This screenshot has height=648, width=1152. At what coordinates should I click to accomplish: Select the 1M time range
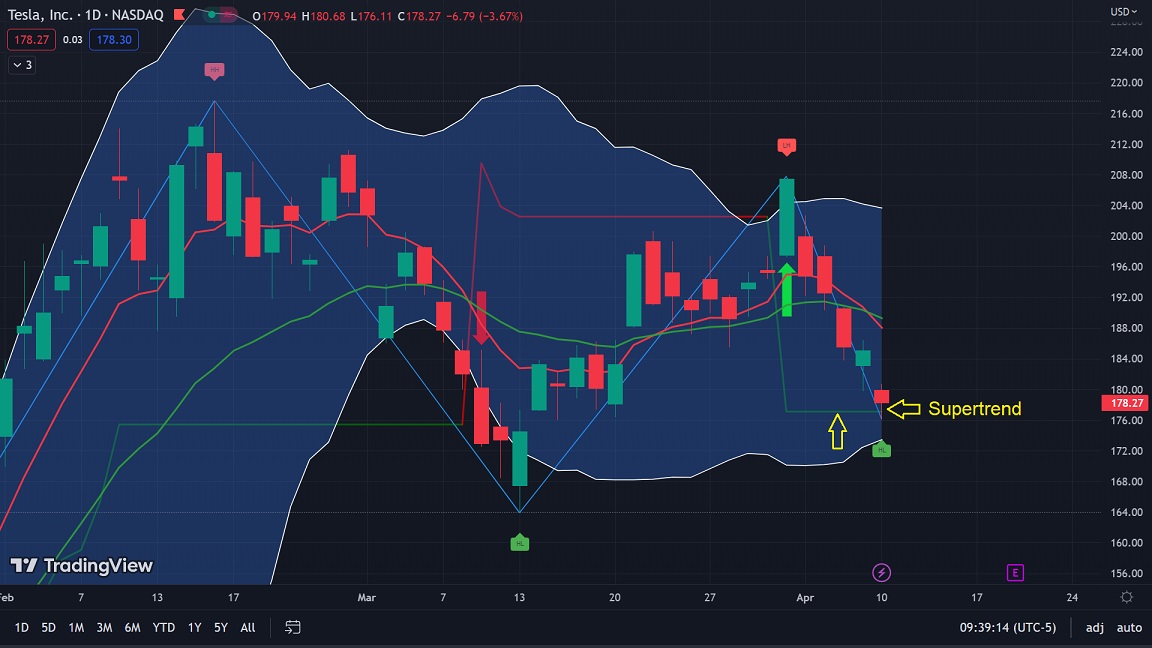pyautogui.click(x=76, y=627)
